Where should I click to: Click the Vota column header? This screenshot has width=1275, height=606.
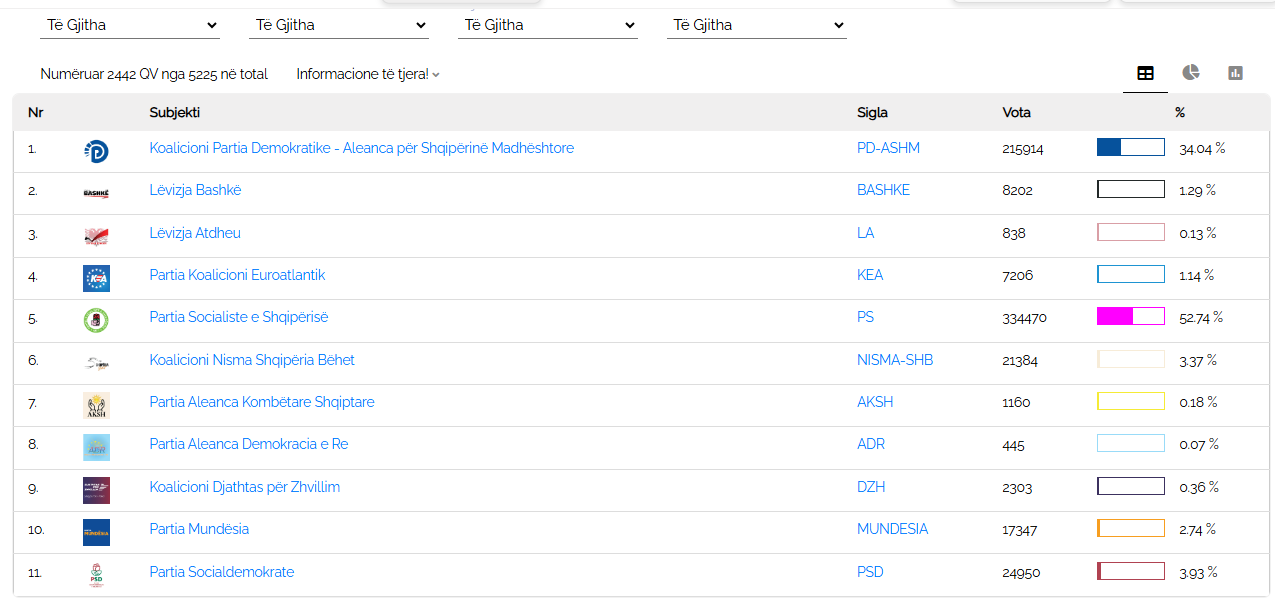pos(1016,113)
